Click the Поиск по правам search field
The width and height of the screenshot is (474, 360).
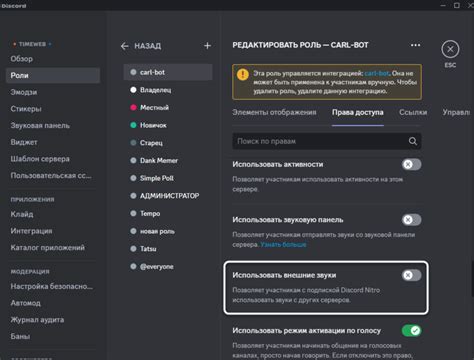pos(327,141)
